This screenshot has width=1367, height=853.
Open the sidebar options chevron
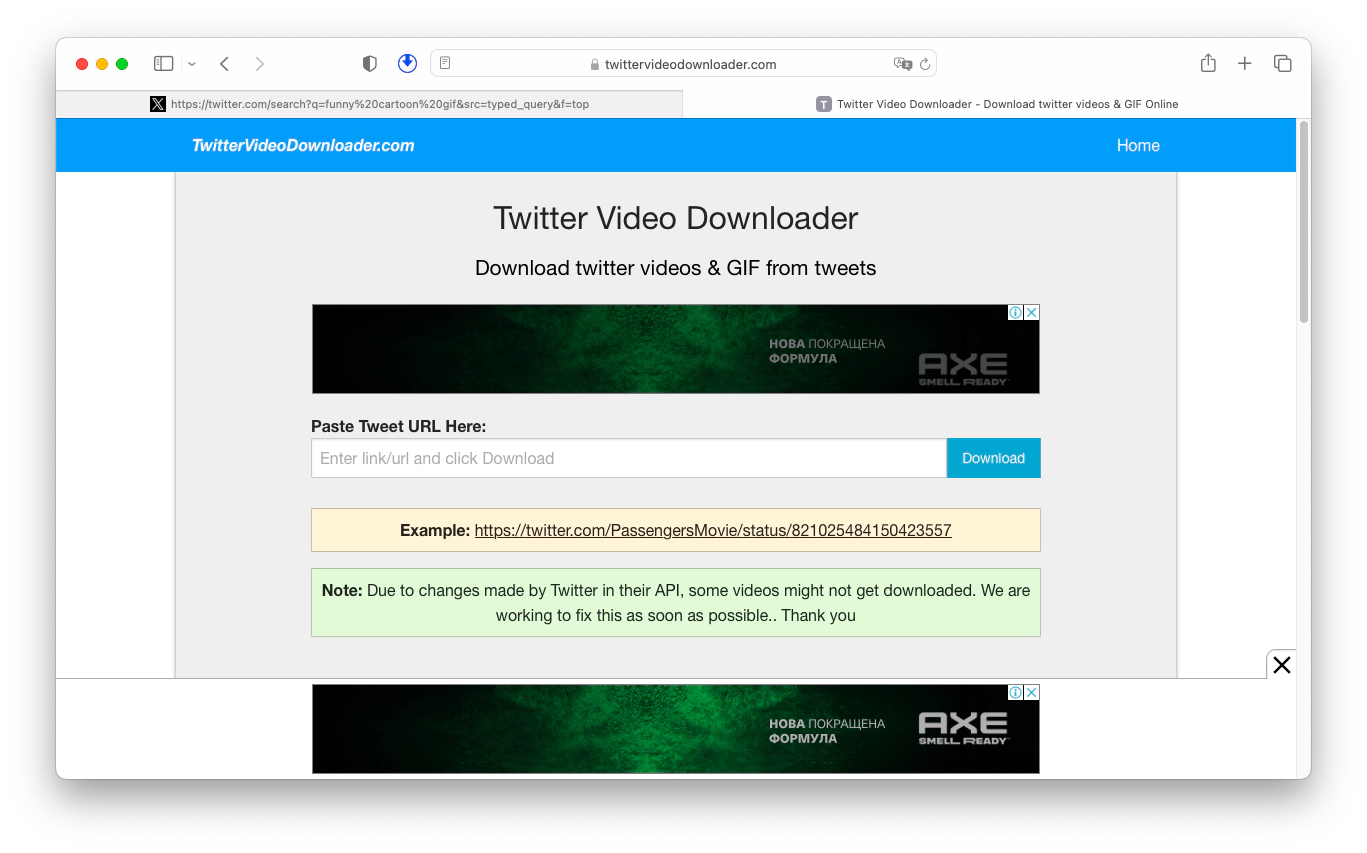tap(192, 64)
